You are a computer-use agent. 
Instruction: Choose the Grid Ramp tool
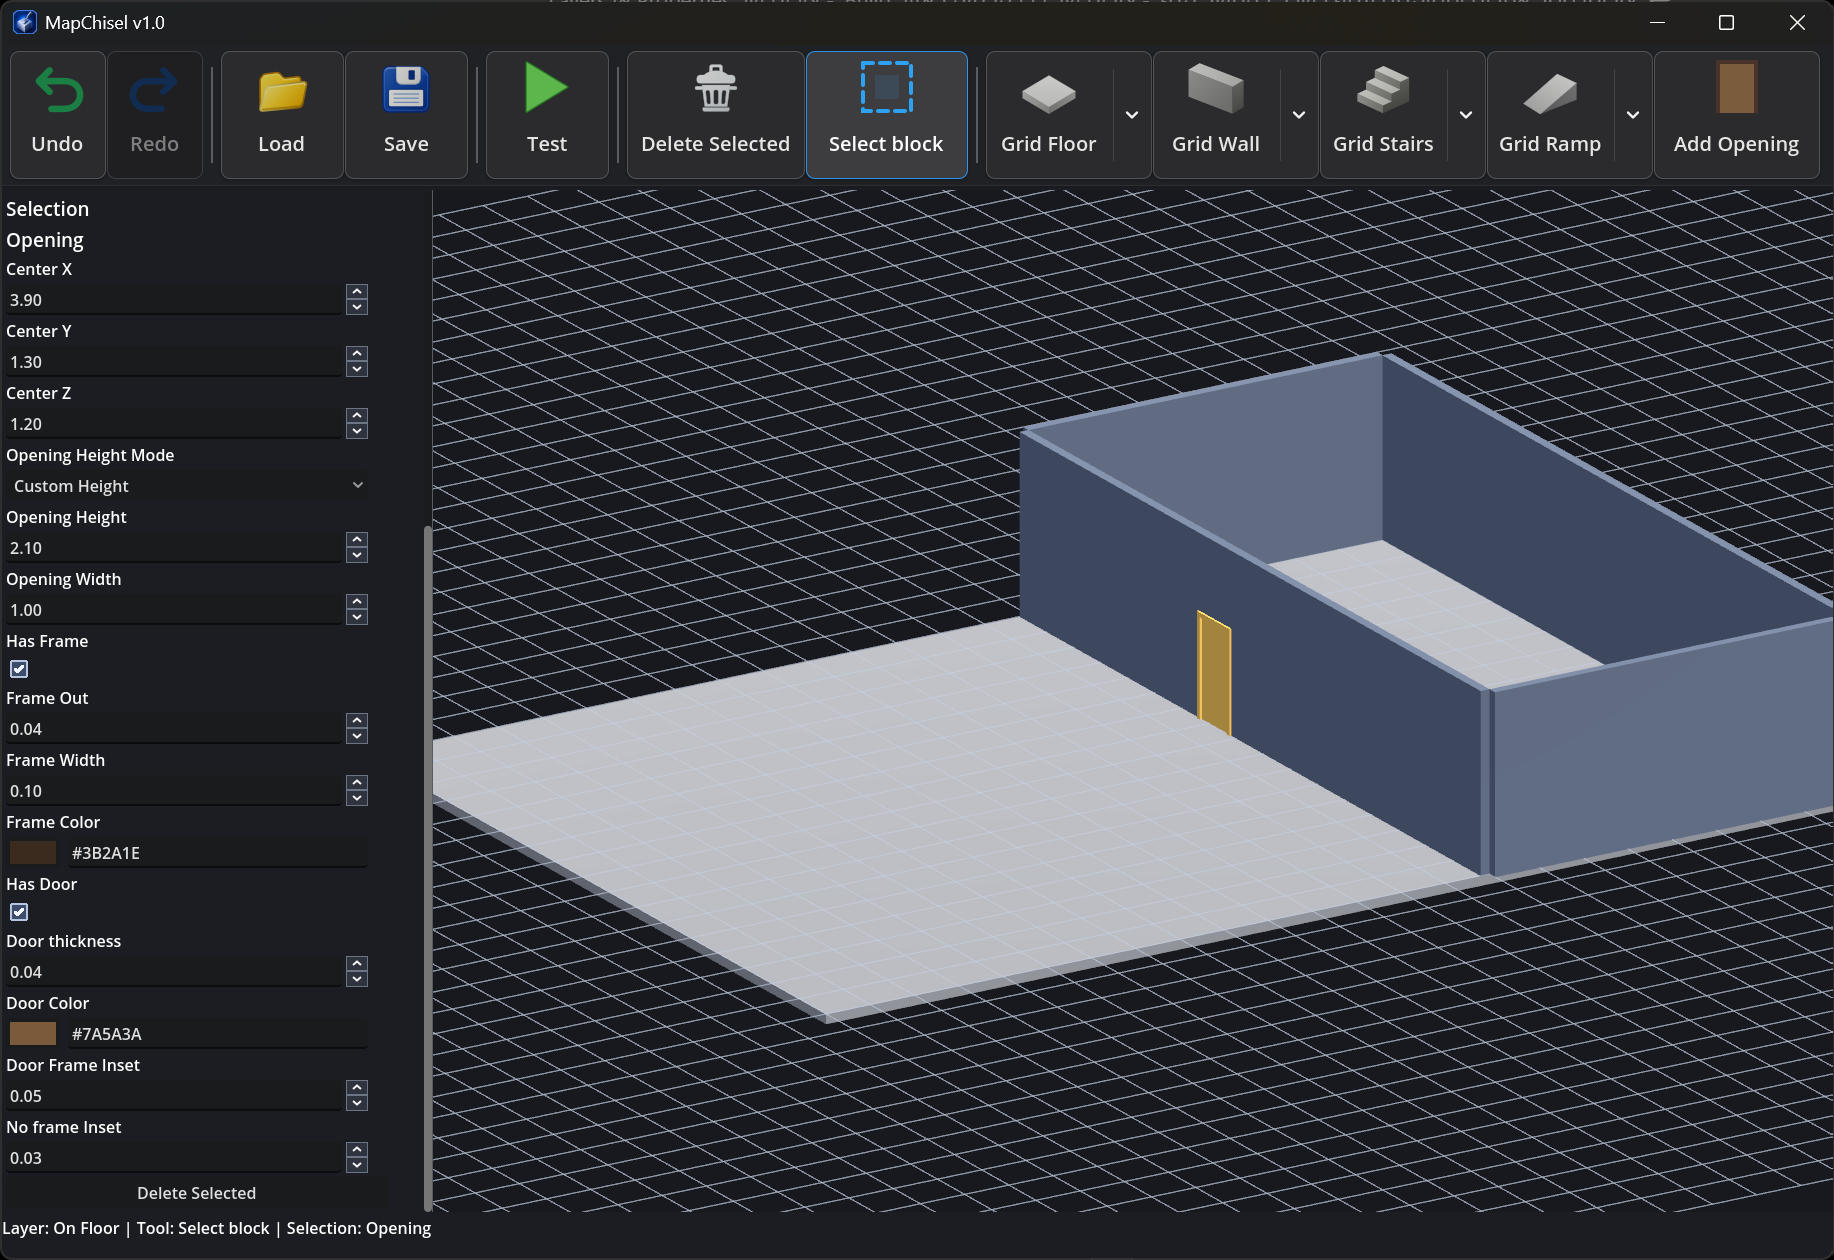pyautogui.click(x=1550, y=115)
